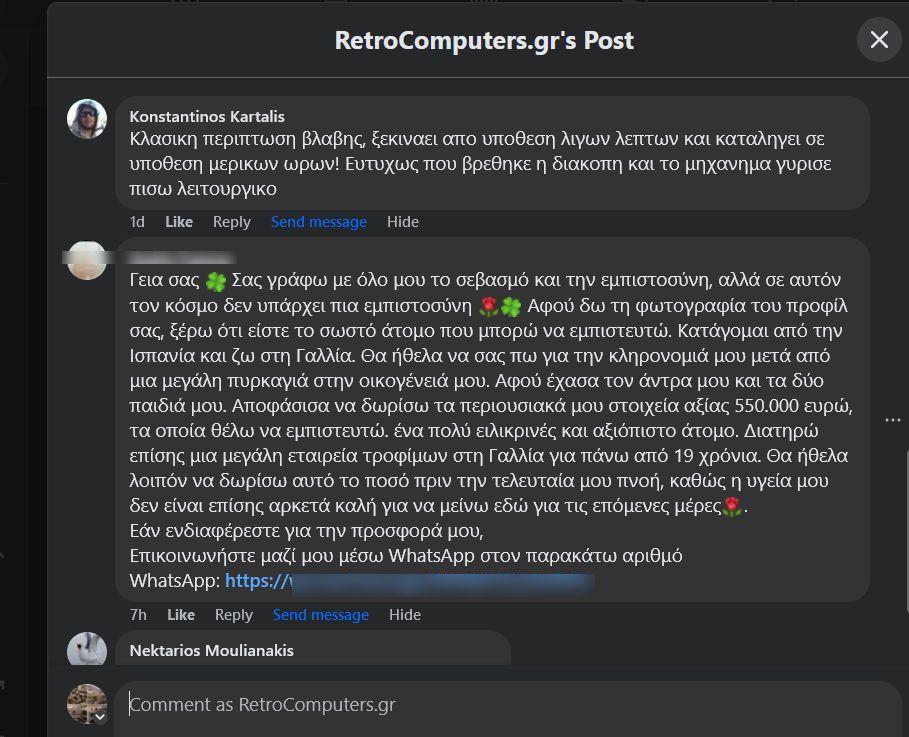909x737 pixels.
Task: Click the 1d comment timestamp
Action: pos(137,222)
